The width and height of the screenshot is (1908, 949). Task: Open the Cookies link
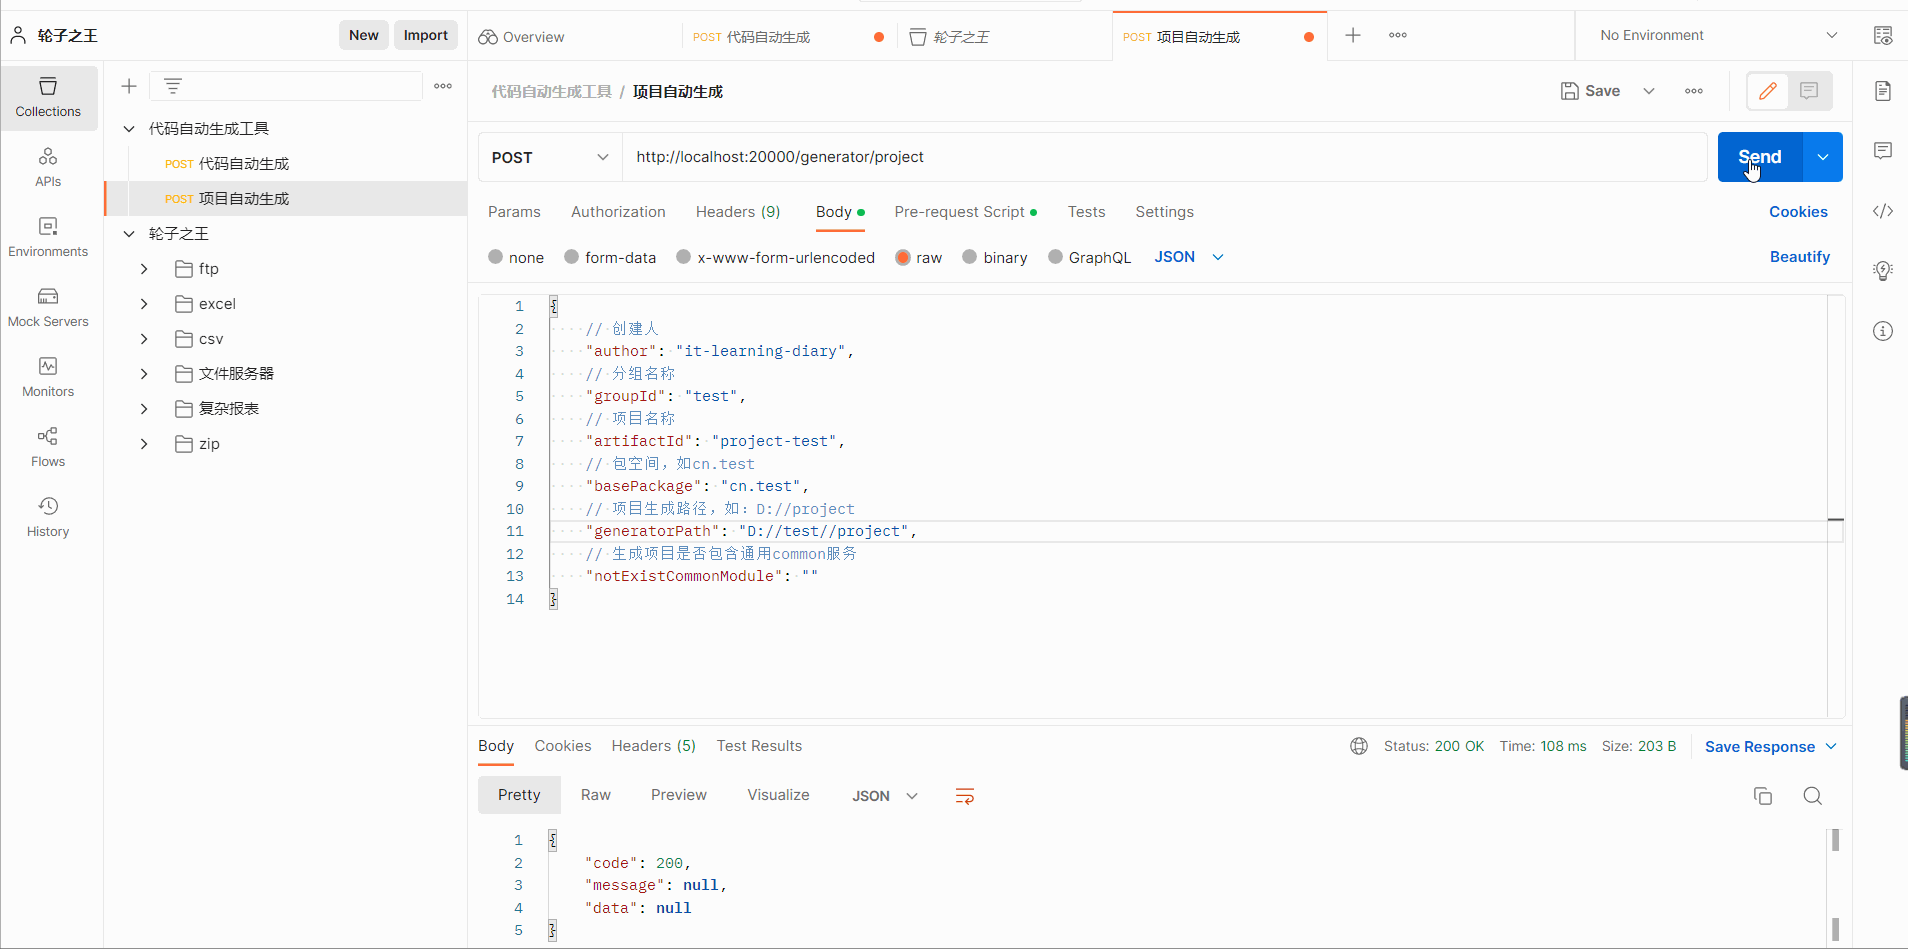[1798, 212]
